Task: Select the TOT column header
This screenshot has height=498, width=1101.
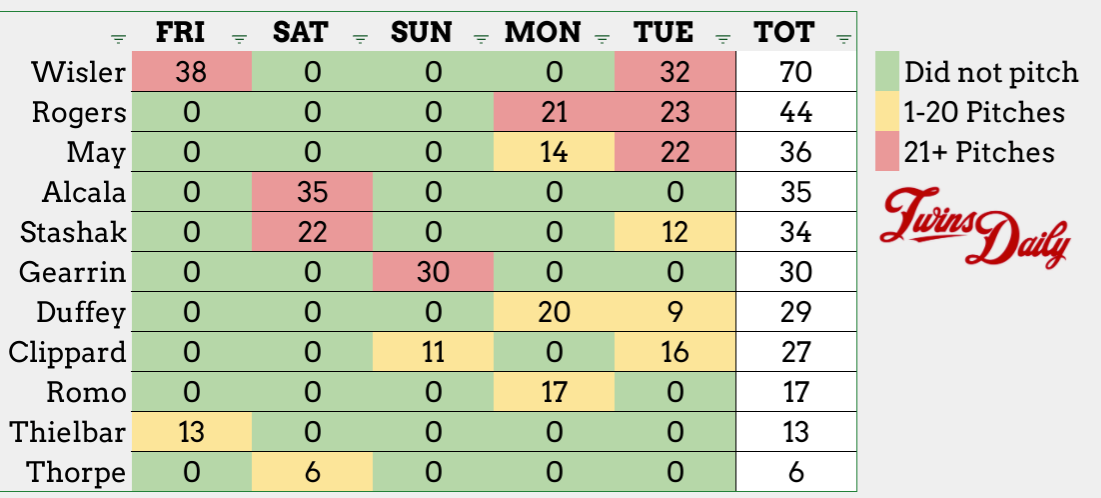Action: (784, 32)
